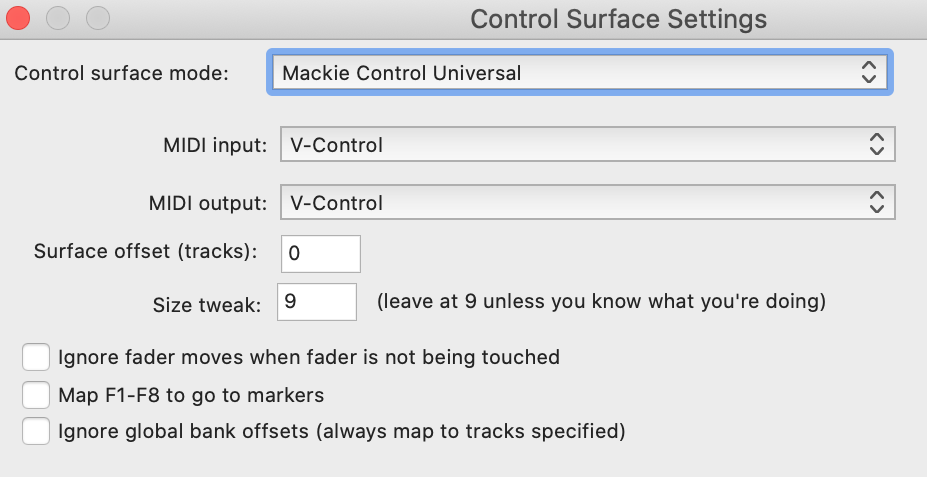Enable ignoring fader moves when not touched

tap(36, 357)
